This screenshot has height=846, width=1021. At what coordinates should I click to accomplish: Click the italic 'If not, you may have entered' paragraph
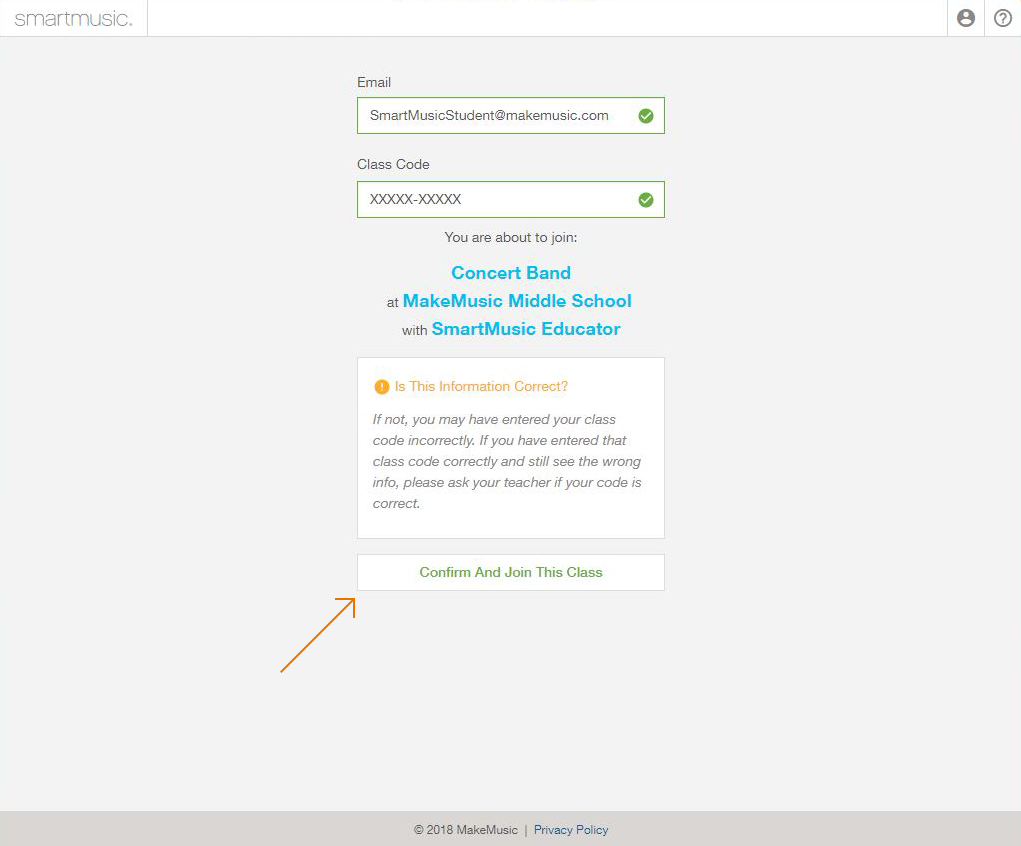[507, 461]
